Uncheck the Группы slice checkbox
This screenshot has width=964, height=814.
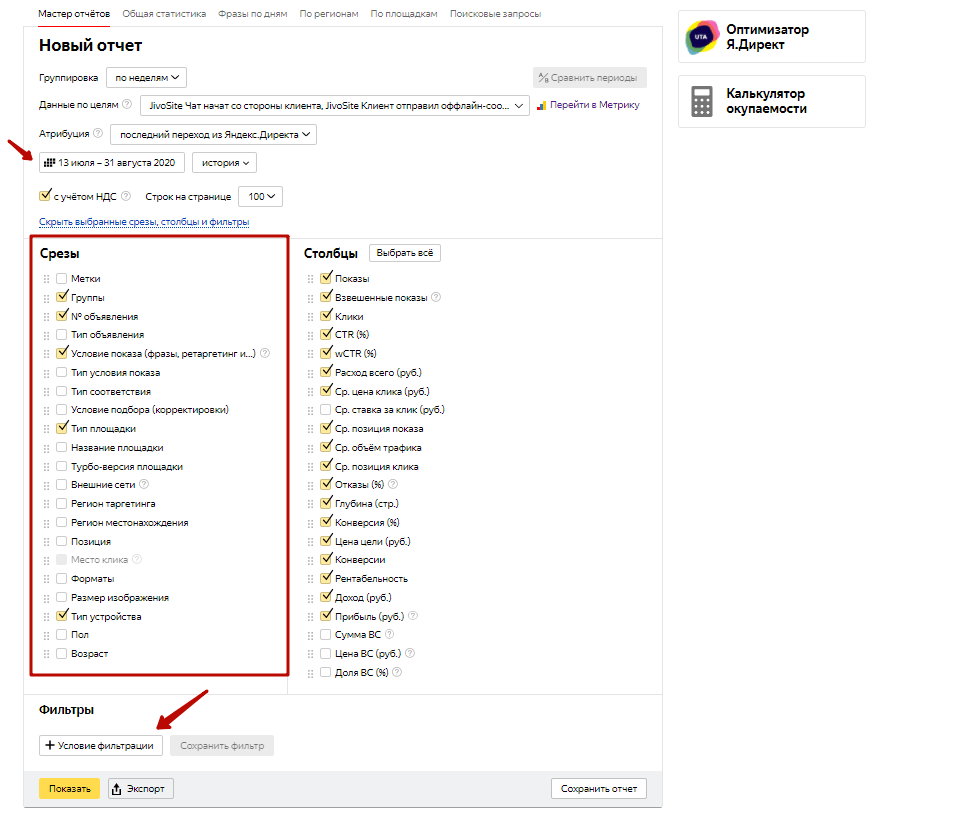pyautogui.click(x=61, y=297)
